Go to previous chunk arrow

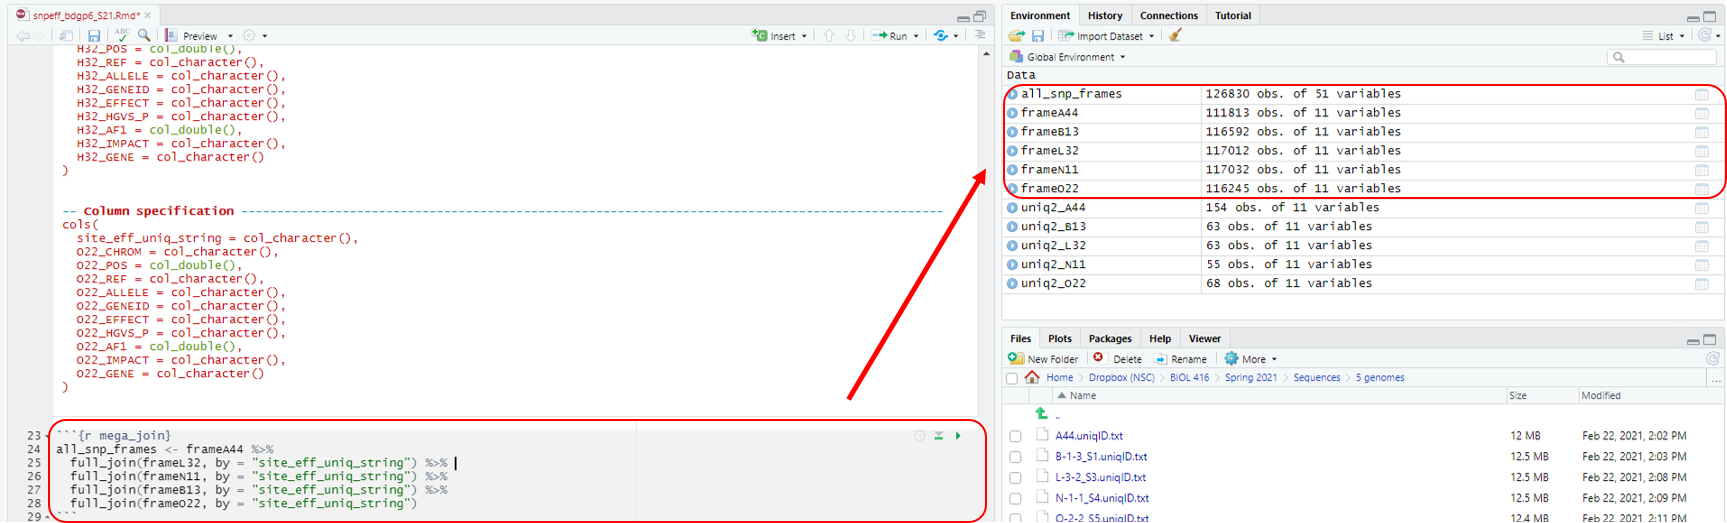click(829, 36)
